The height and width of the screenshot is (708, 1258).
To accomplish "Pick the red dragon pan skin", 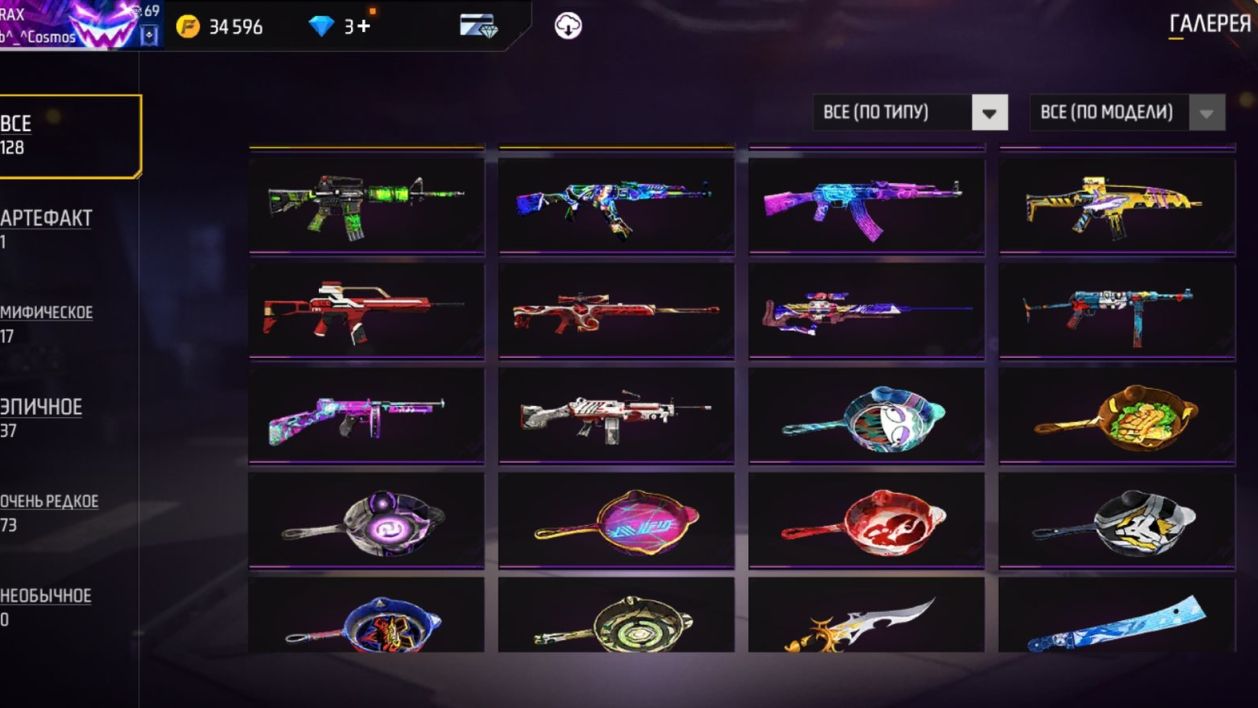I will tap(866, 519).
